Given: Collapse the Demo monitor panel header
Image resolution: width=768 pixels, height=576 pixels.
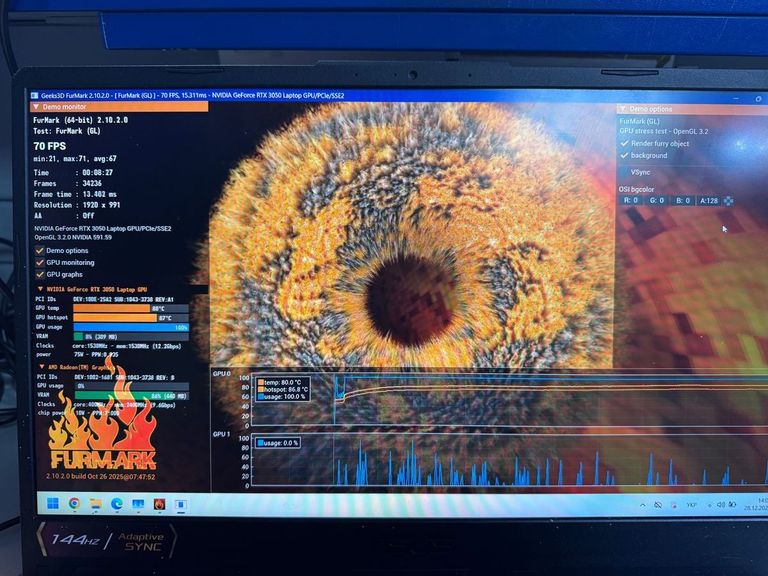Looking at the screenshot, I should (x=37, y=106).
